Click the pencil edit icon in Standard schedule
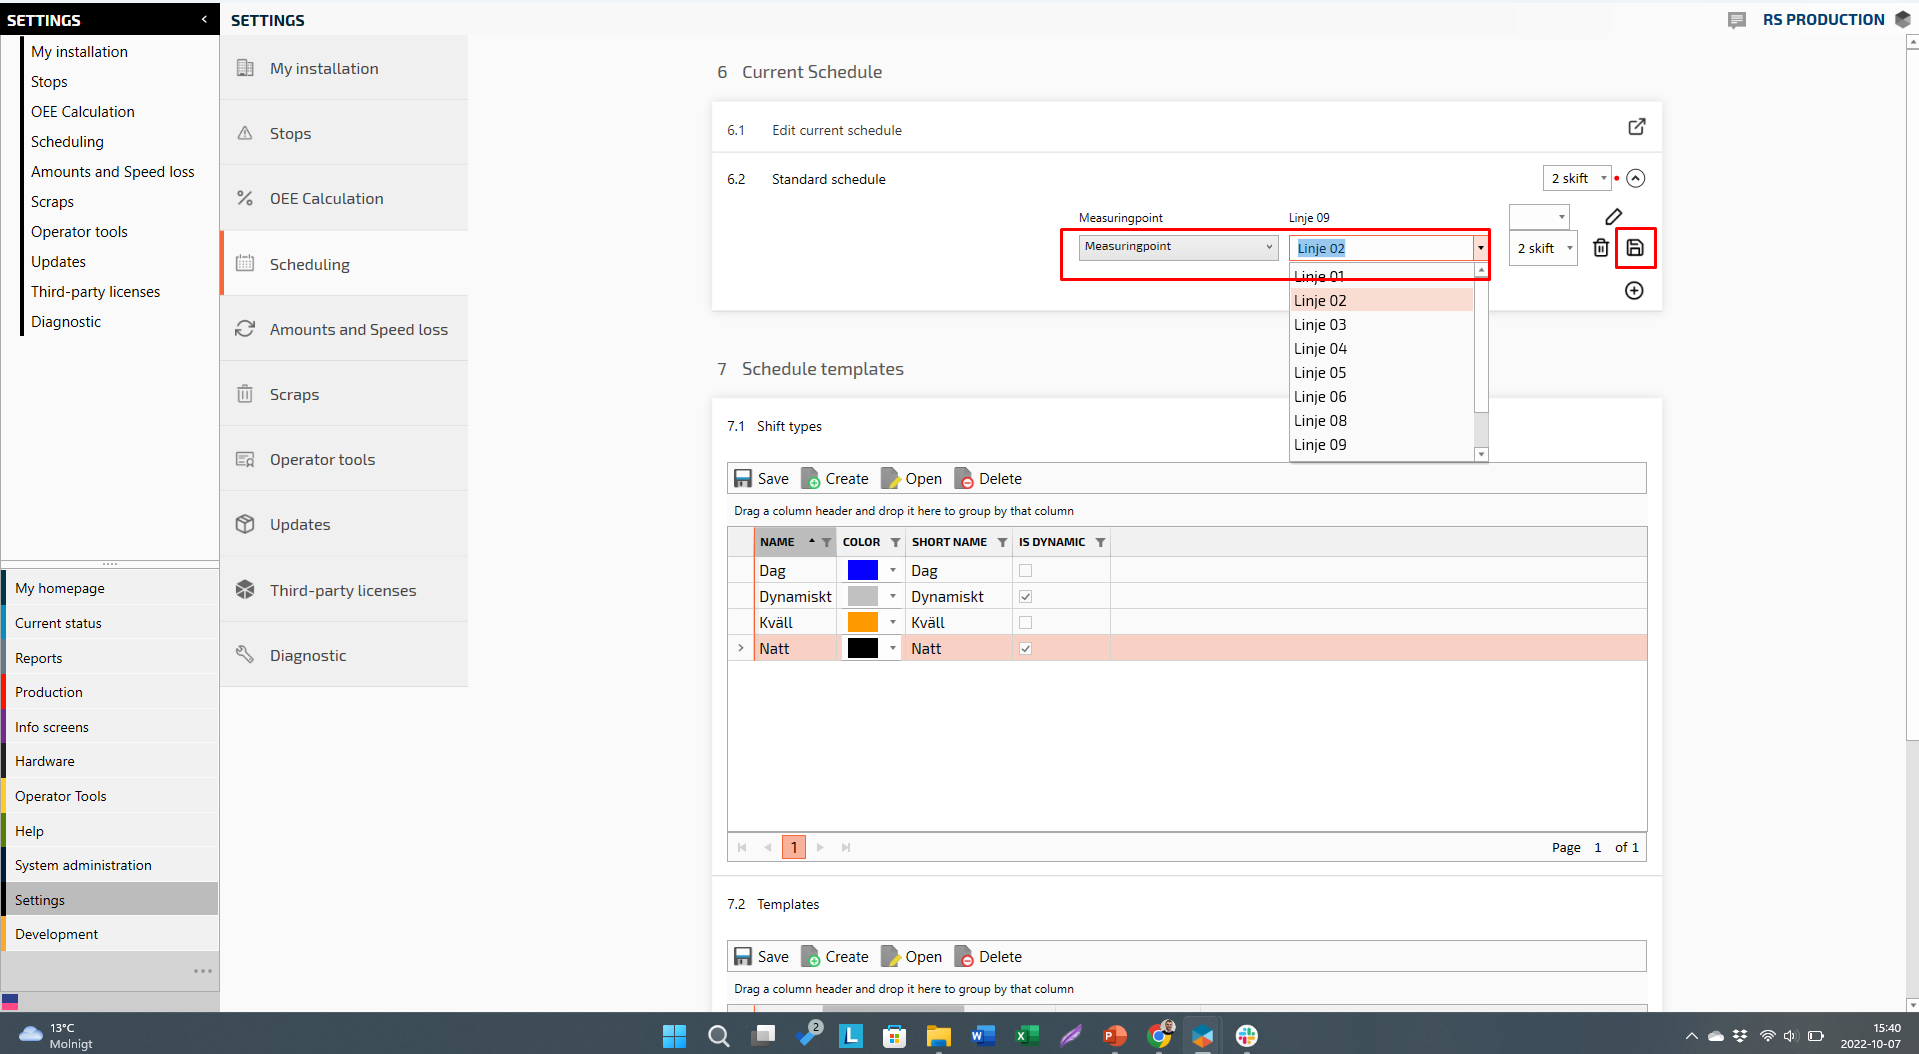 (1614, 216)
